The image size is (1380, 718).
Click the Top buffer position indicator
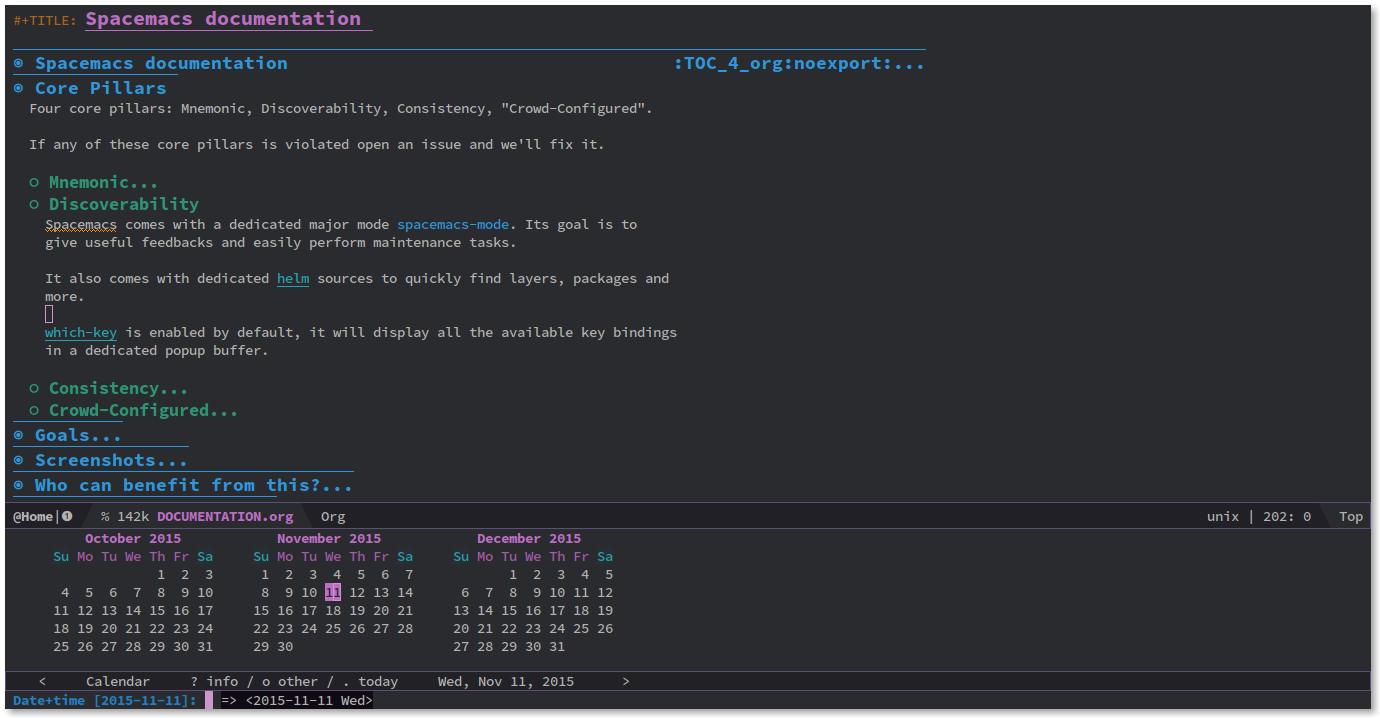1351,517
